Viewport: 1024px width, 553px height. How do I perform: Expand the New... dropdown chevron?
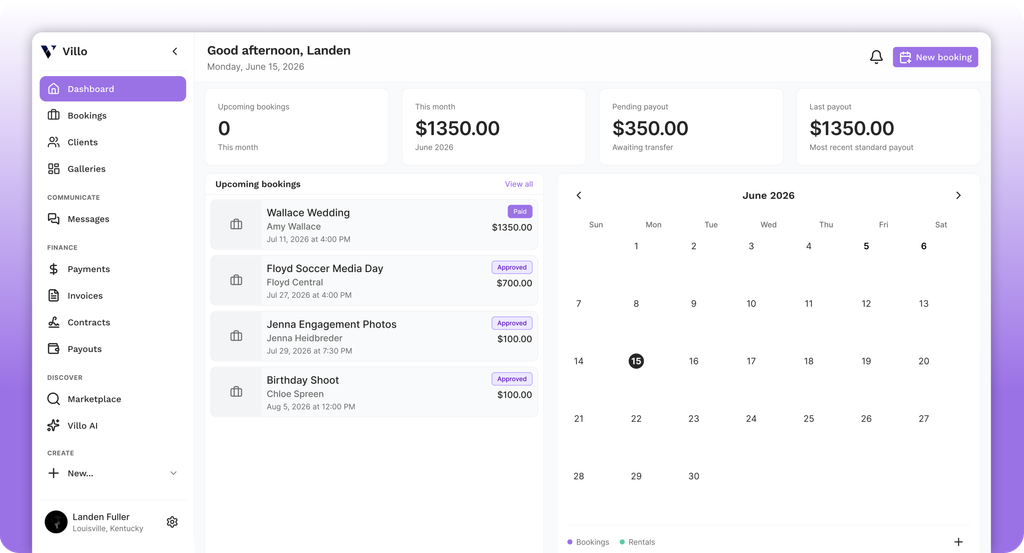pos(173,473)
